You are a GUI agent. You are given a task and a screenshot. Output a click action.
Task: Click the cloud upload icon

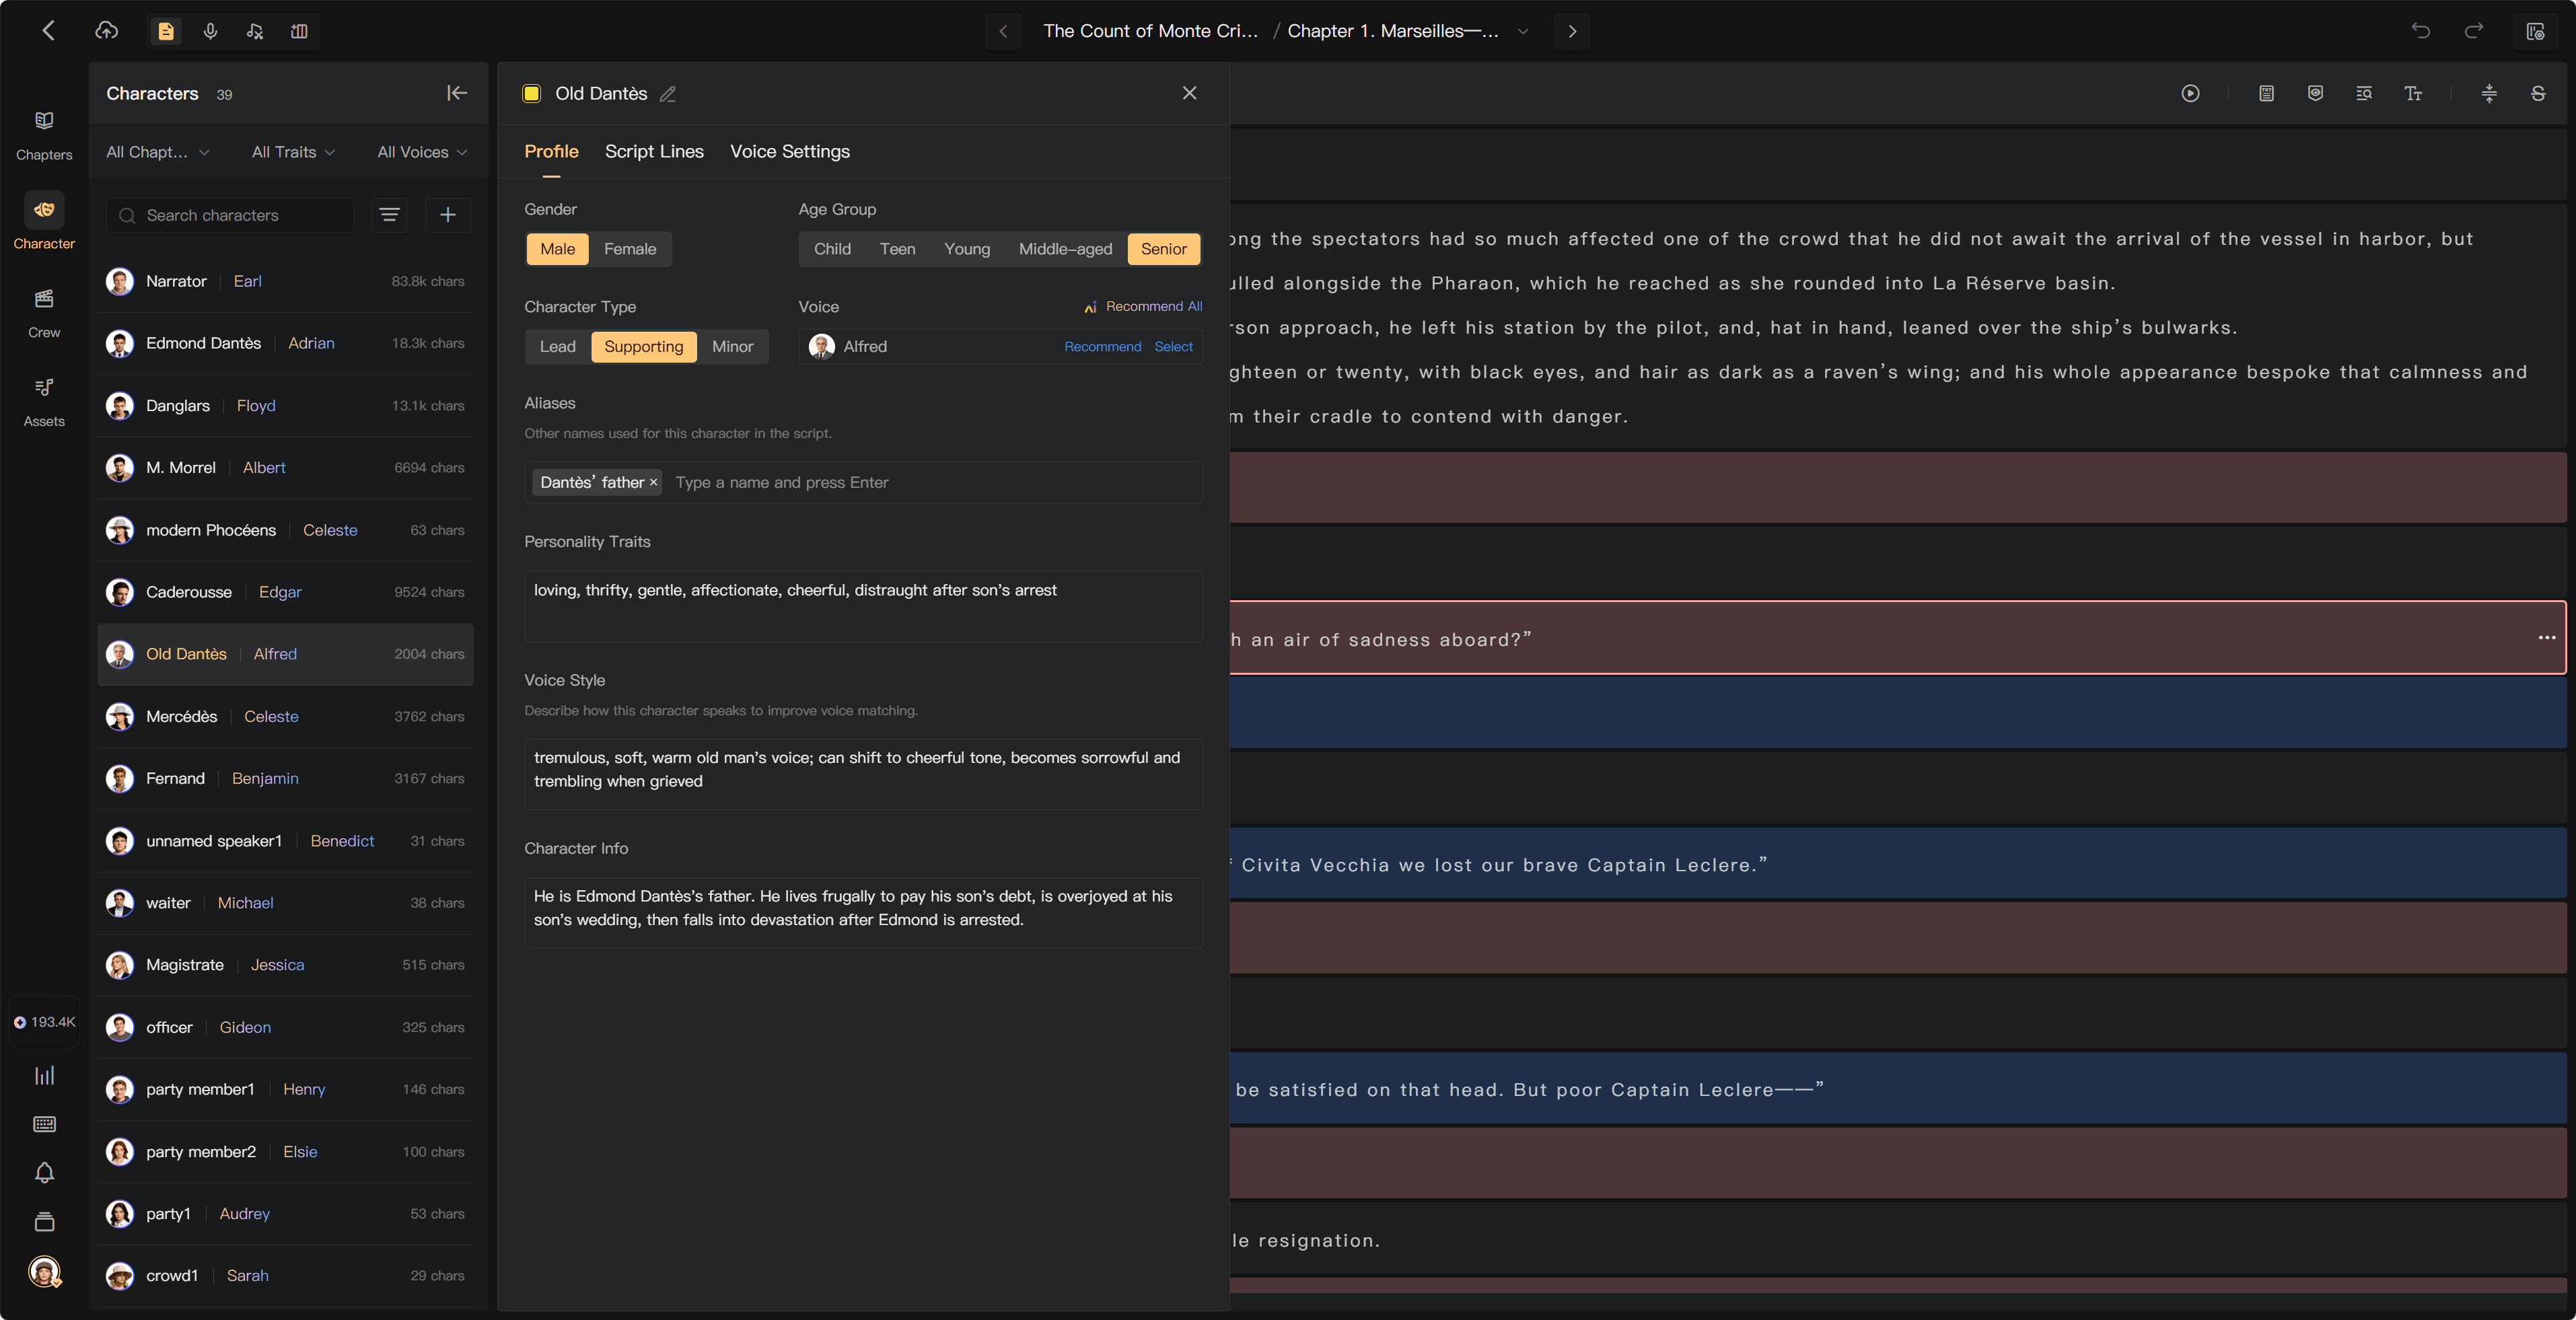click(107, 31)
